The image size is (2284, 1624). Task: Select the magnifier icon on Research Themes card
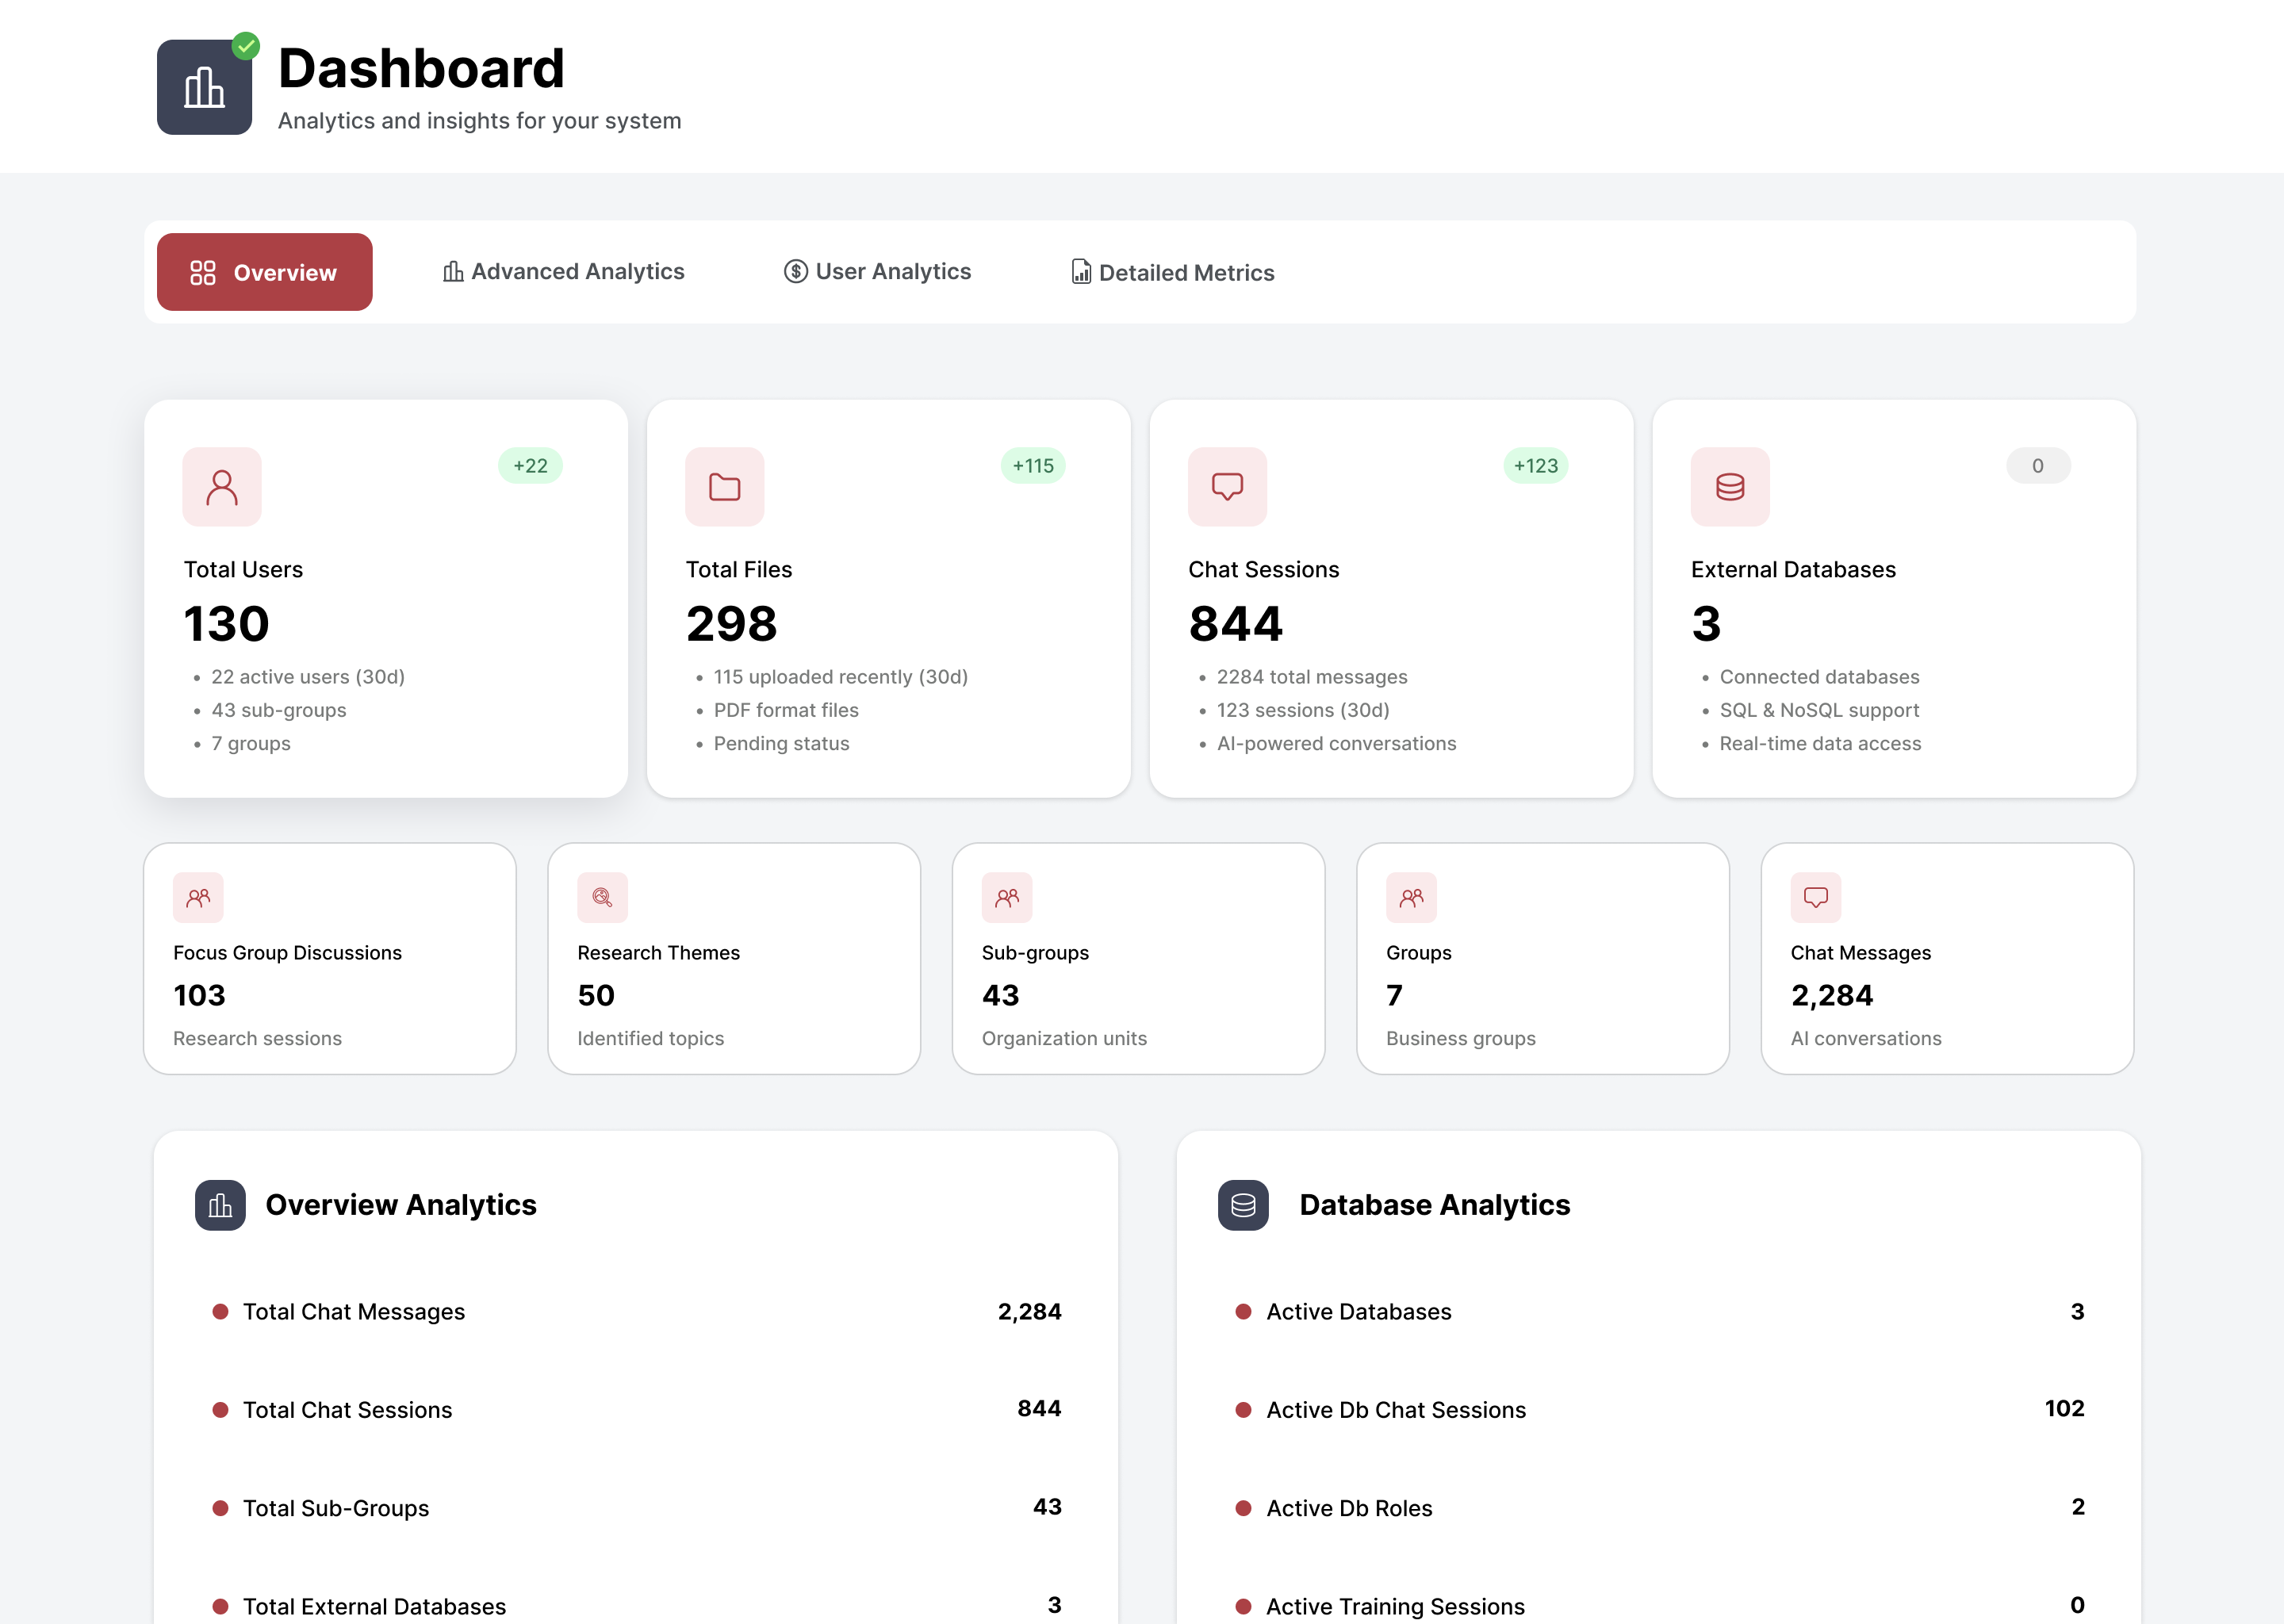click(x=601, y=898)
